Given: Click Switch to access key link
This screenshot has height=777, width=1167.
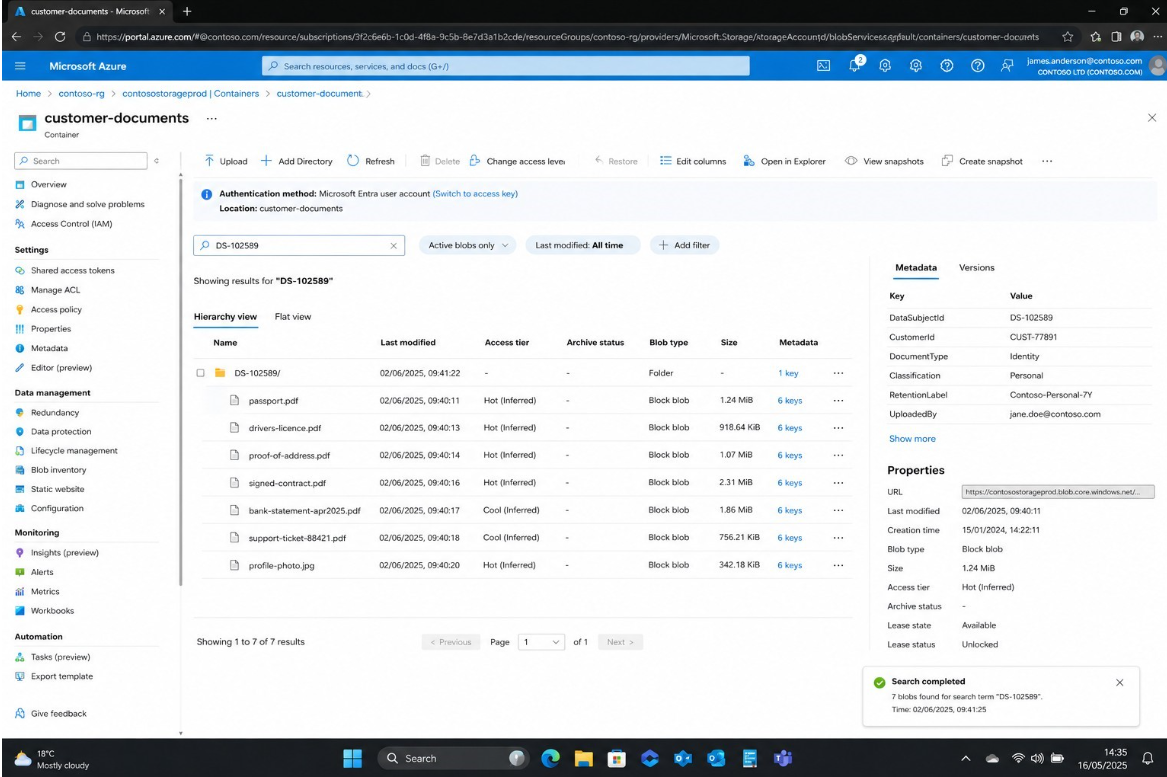Looking at the screenshot, I should pos(475,194).
